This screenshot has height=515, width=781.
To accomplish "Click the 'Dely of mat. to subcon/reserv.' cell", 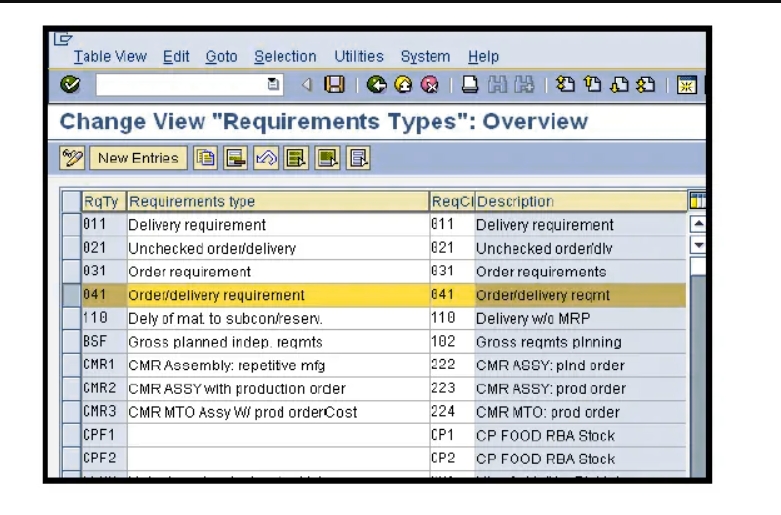I will [278, 318].
